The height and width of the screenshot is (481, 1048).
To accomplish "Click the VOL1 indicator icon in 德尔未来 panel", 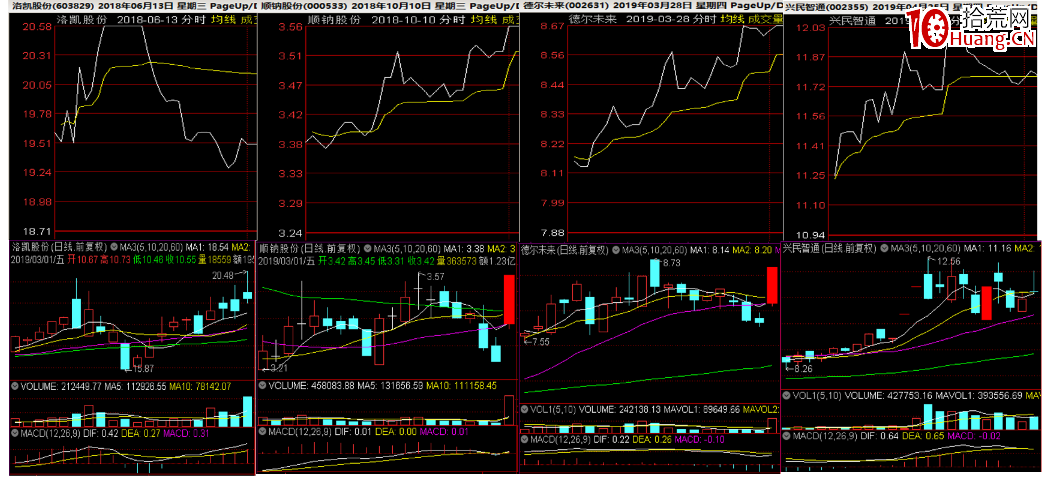I will (x=525, y=409).
